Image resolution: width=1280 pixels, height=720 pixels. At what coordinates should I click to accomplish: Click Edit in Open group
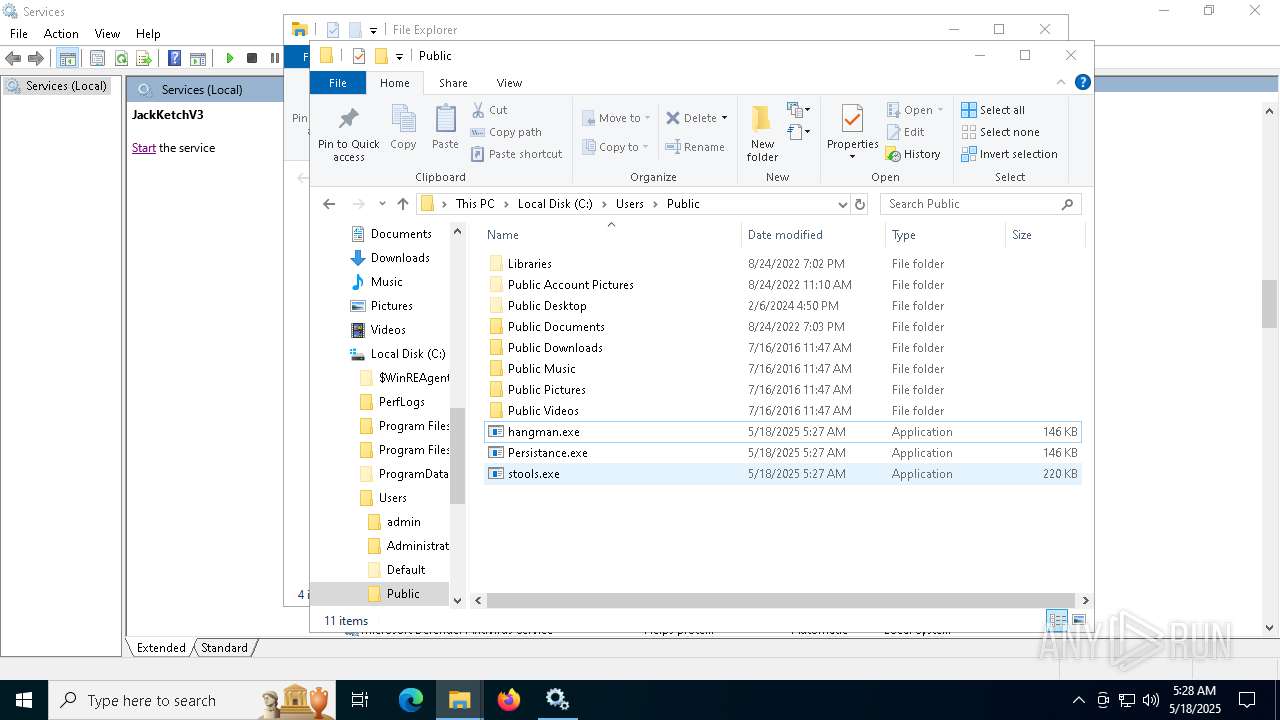[x=906, y=132]
